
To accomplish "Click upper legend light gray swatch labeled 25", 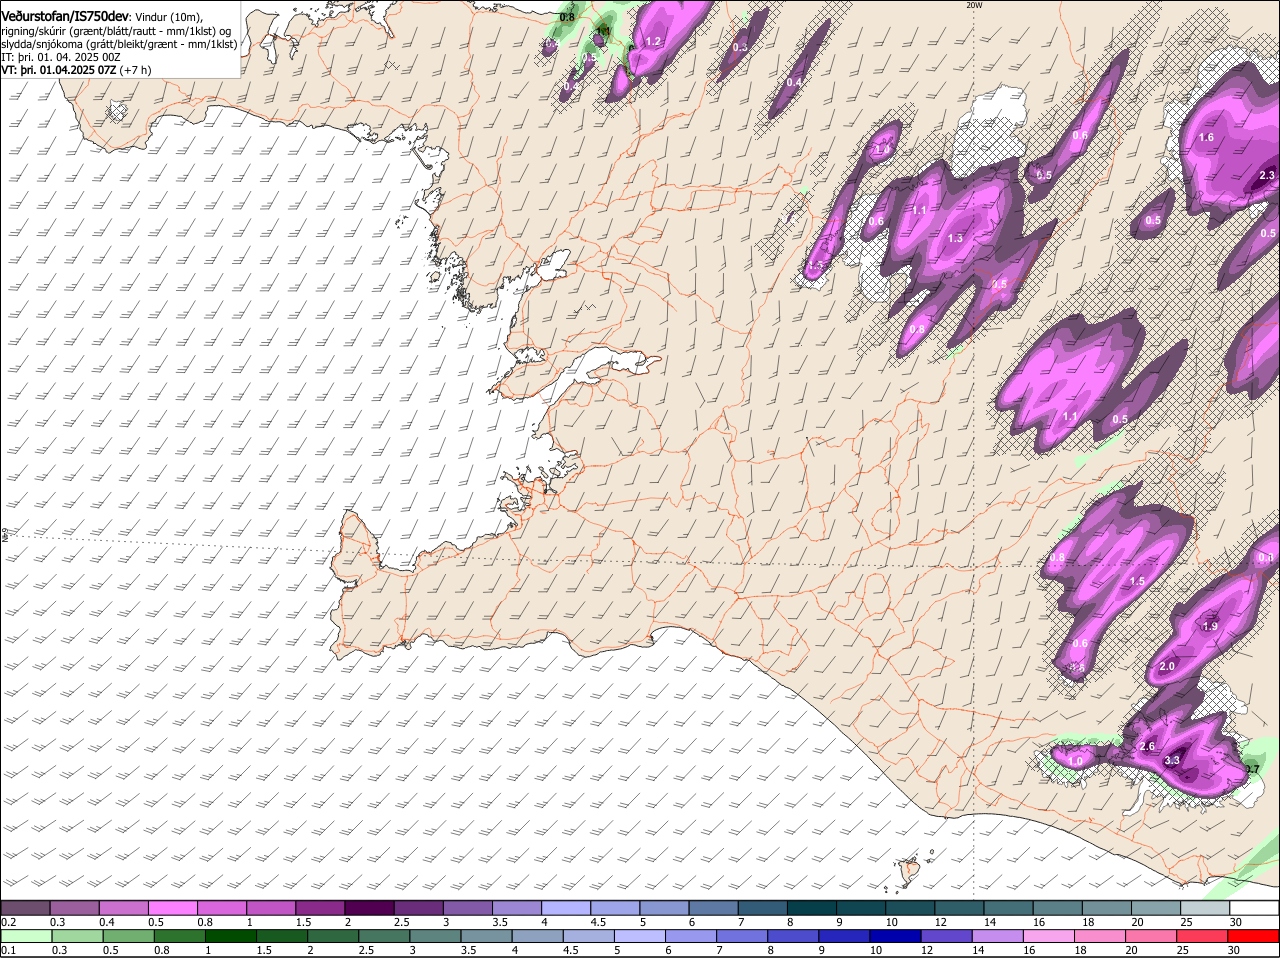I will coord(1205,908).
